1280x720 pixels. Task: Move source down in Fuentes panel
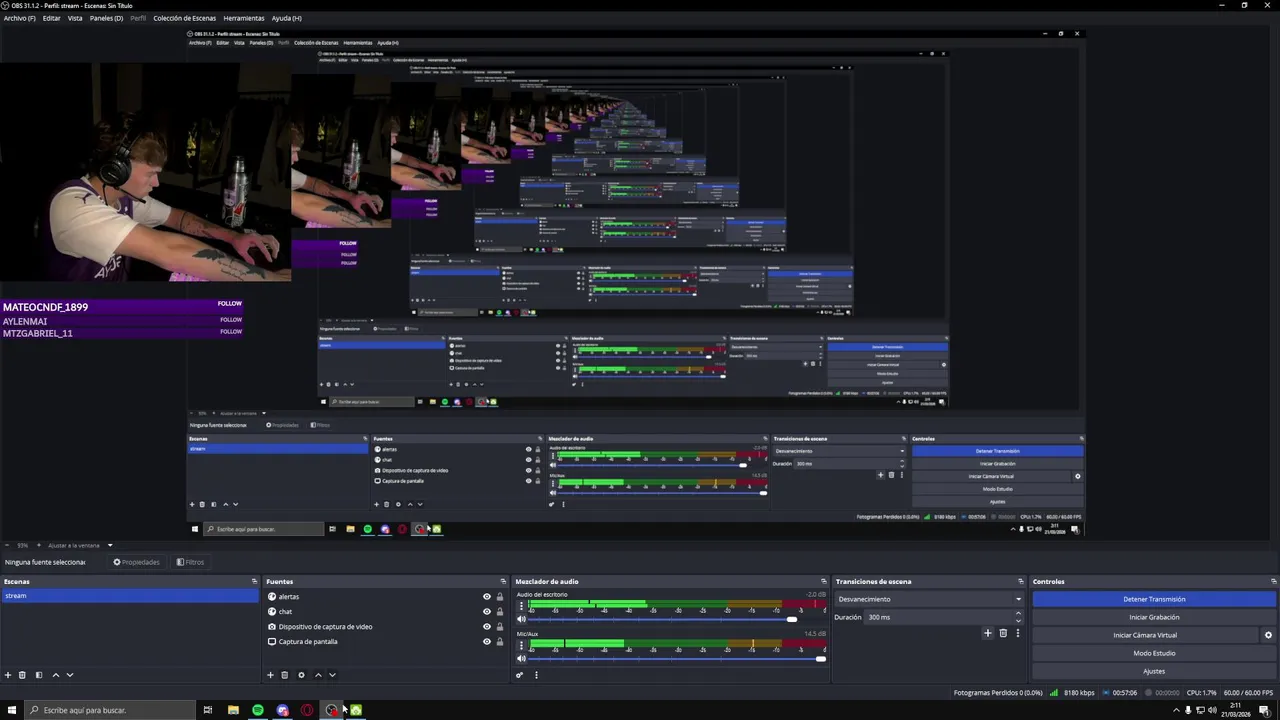tap(332, 675)
